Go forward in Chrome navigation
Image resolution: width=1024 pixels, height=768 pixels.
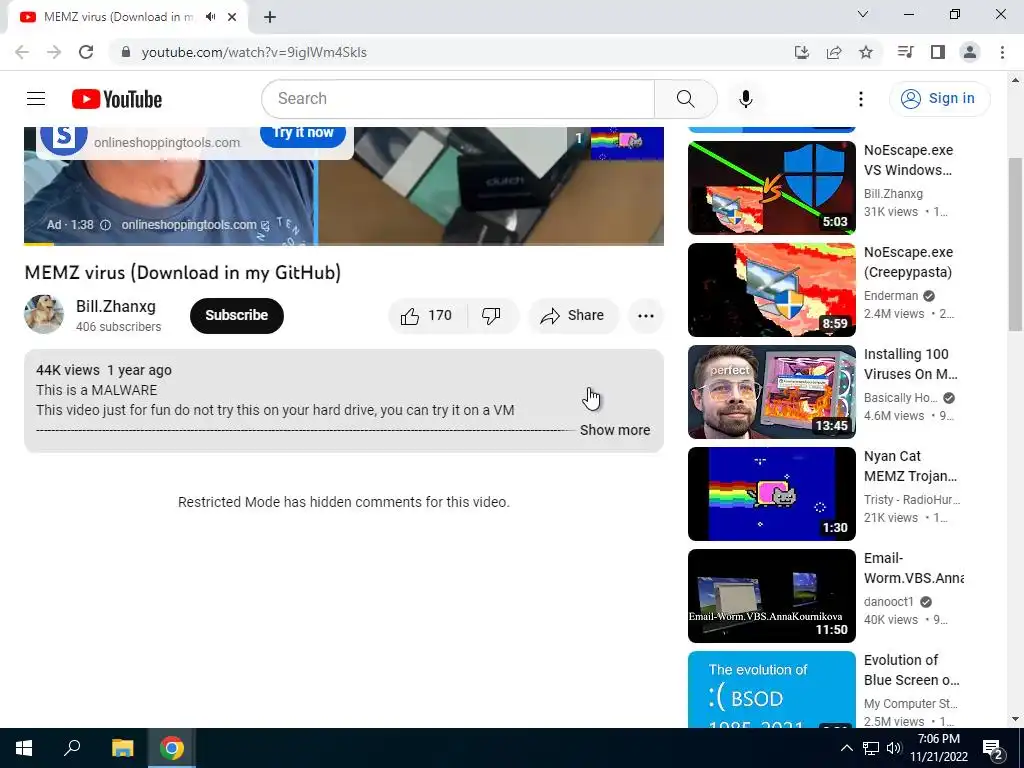[54, 52]
